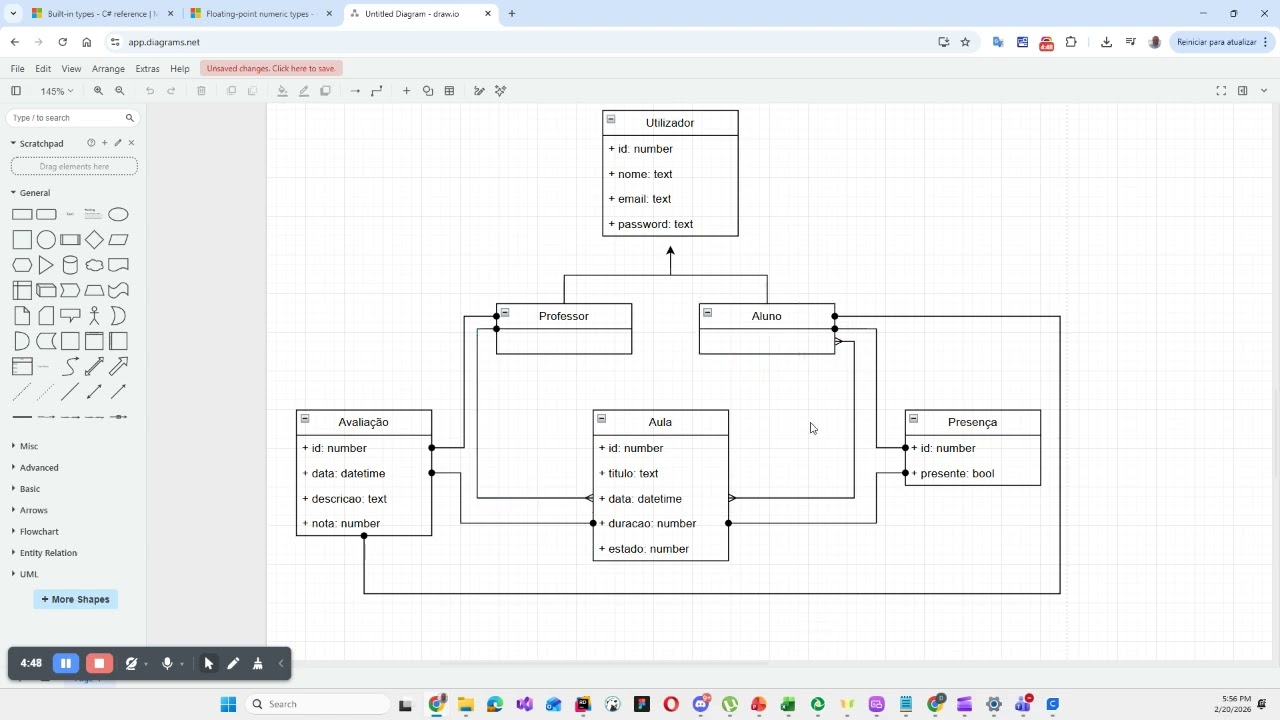This screenshot has width=1280, height=720.
Task: Expand the Basic shapes section
Action: (x=26, y=489)
